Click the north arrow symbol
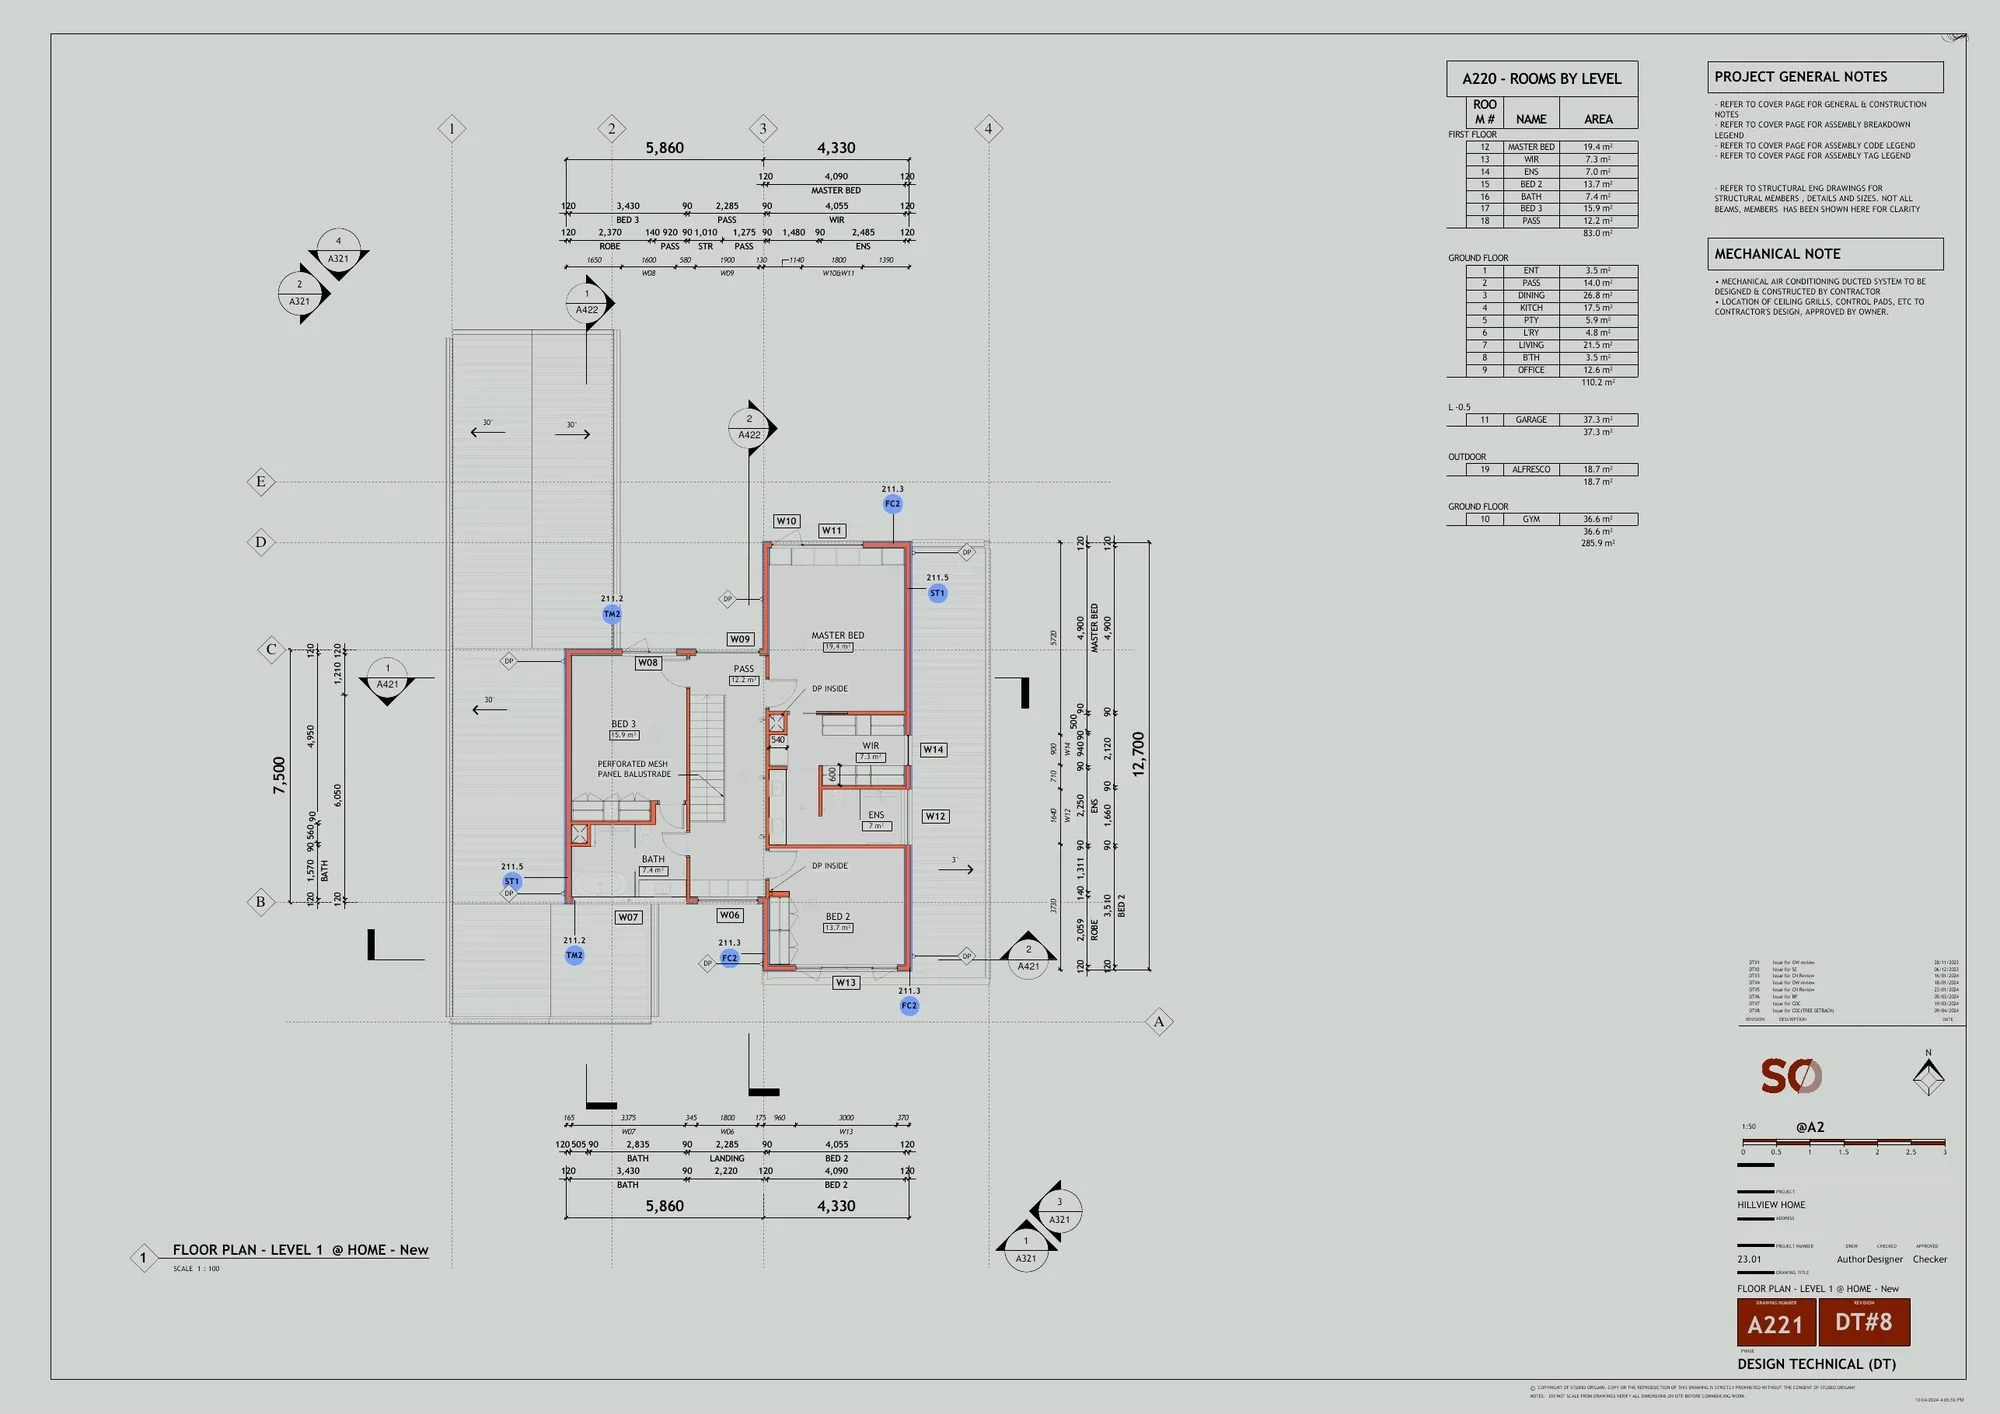Viewport: 2000px width, 1414px height. [x=1929, y=1073]
